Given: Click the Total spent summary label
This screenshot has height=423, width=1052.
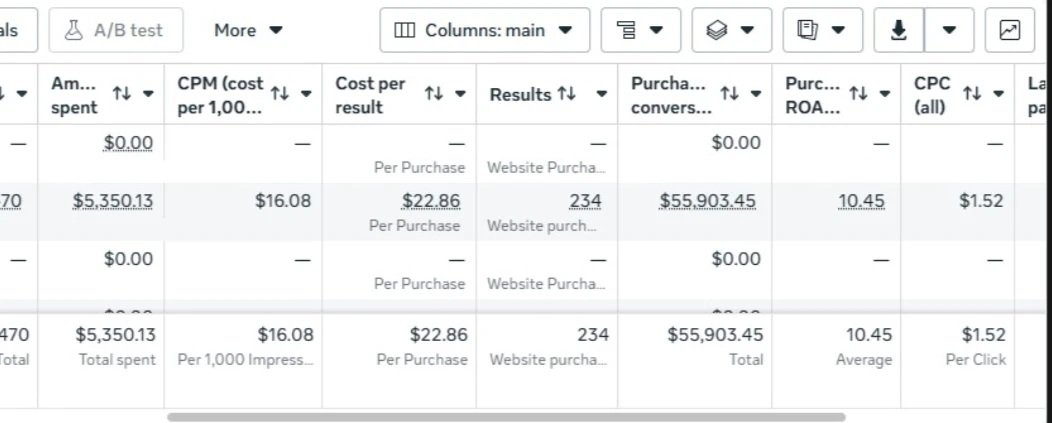Looking at the screenshot, I should 117,360.
